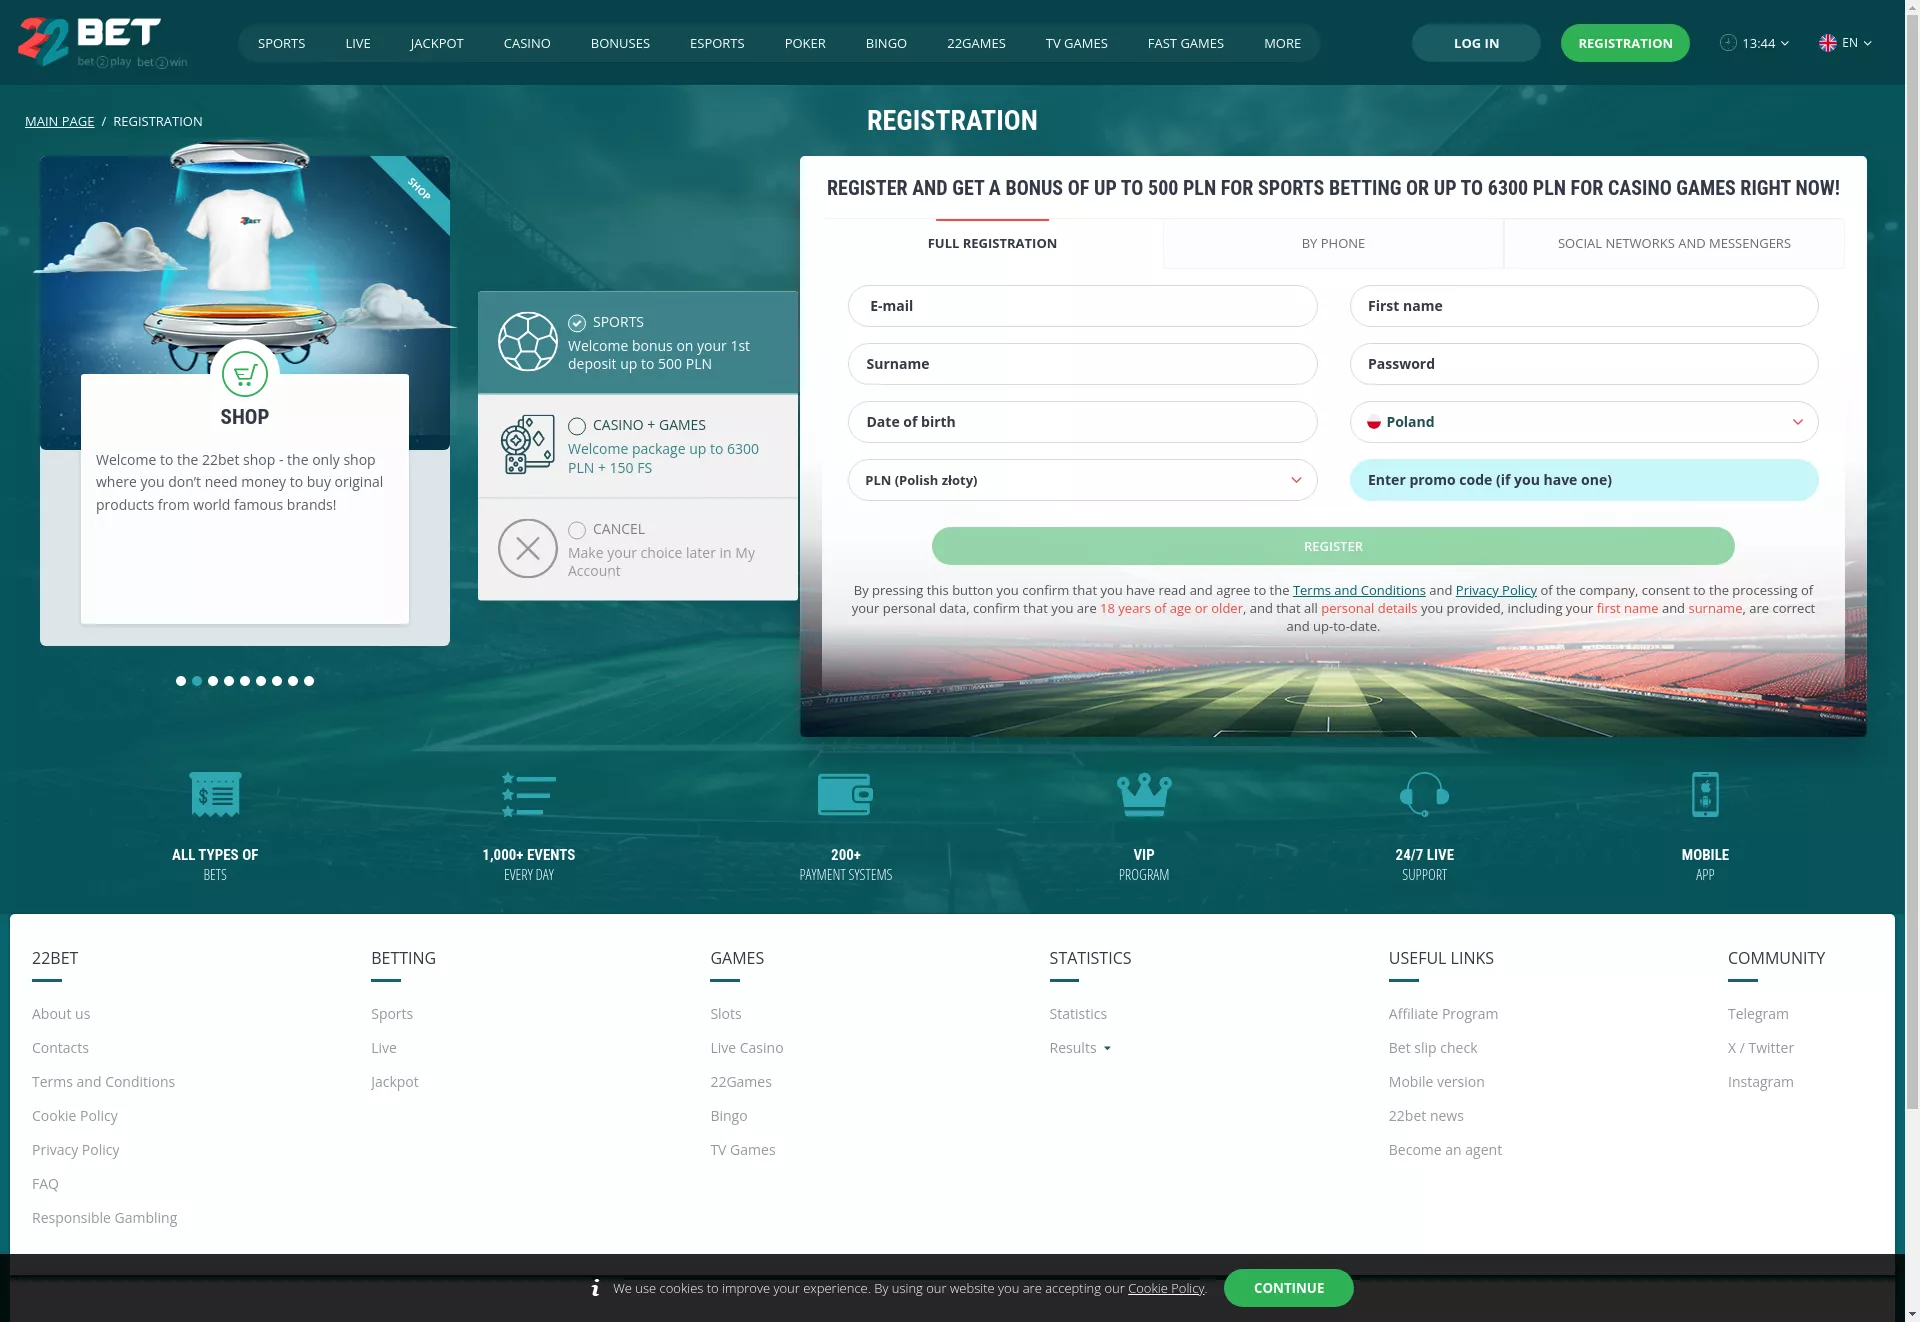1920x1322 pixels.
Task: Click the clock icon beside 13:44
Action: (x=1728, y=43)
